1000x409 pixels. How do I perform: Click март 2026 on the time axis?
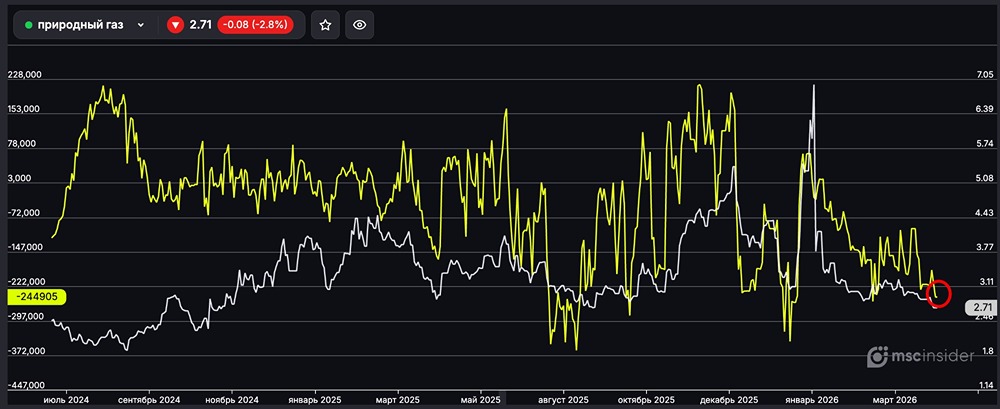pos(892,399)
